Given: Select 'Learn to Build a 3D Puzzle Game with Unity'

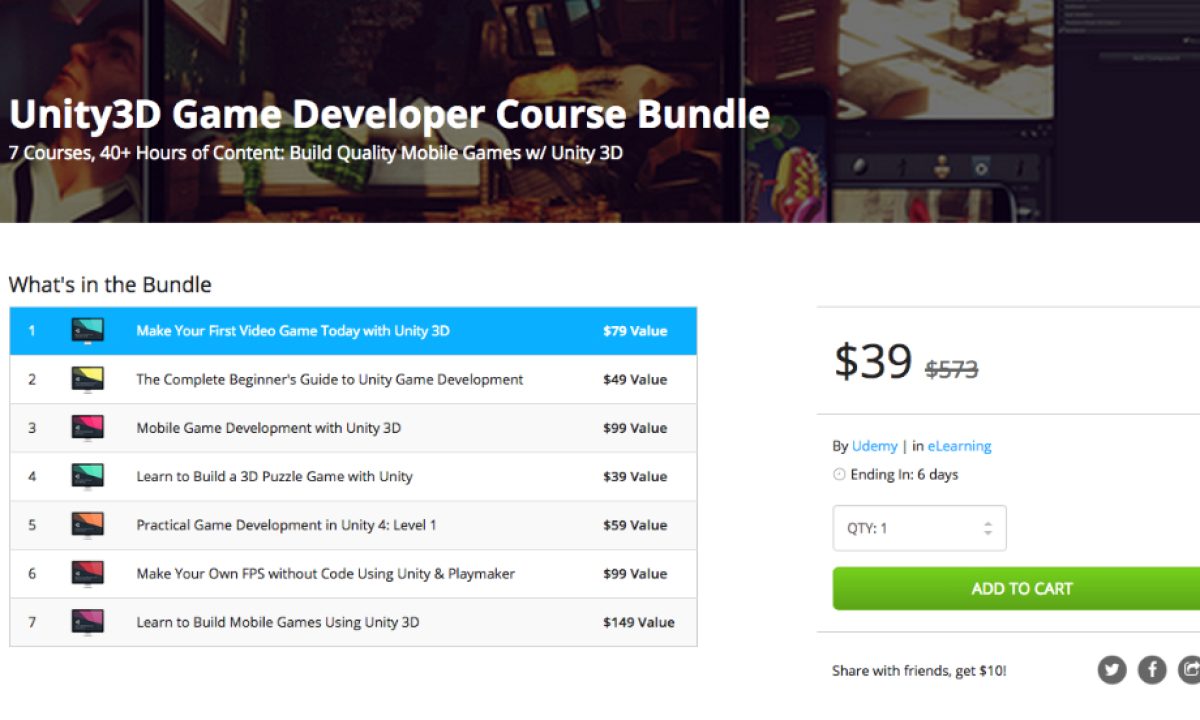Looking at the screenshot, I should click(x=274, y=476).
